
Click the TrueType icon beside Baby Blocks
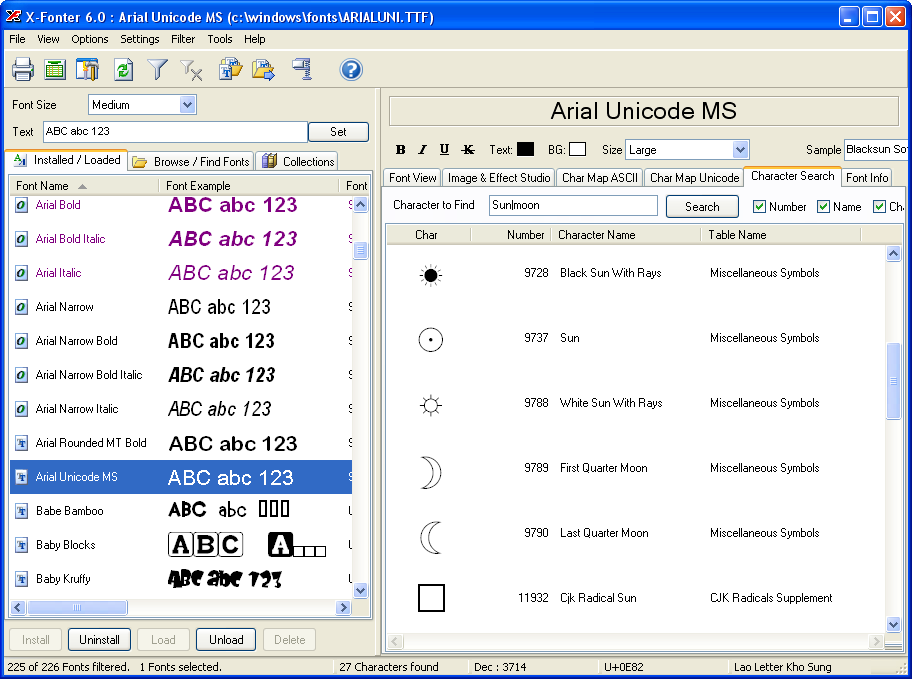click(22, 545)
